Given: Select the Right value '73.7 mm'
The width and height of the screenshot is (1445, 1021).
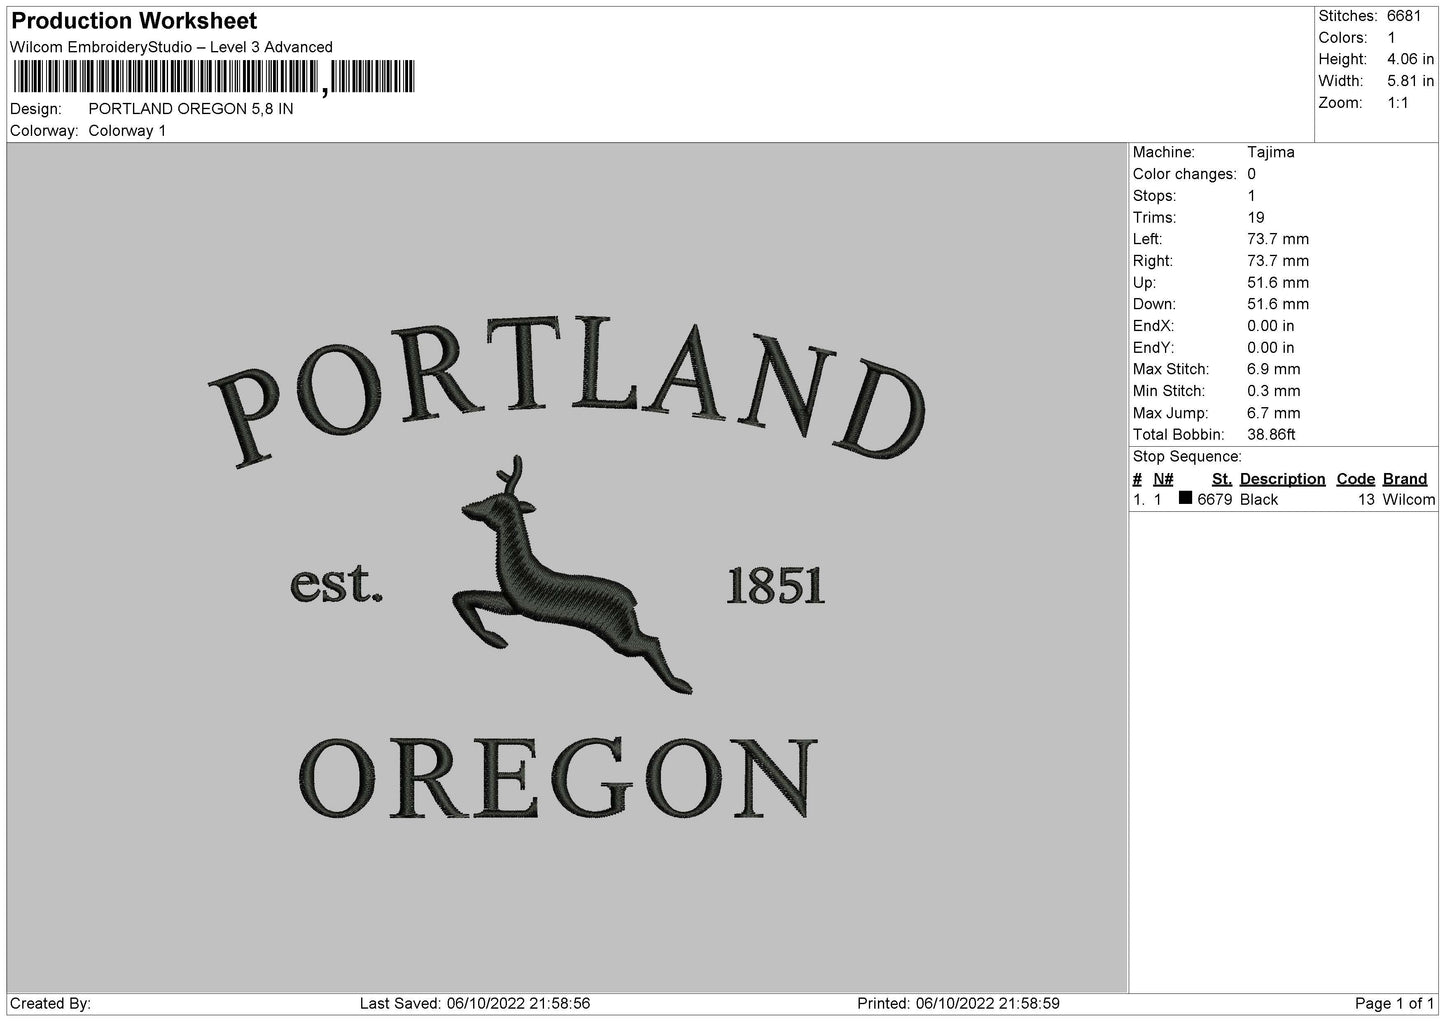Looking at the screenshot, I should point(1278,261).
